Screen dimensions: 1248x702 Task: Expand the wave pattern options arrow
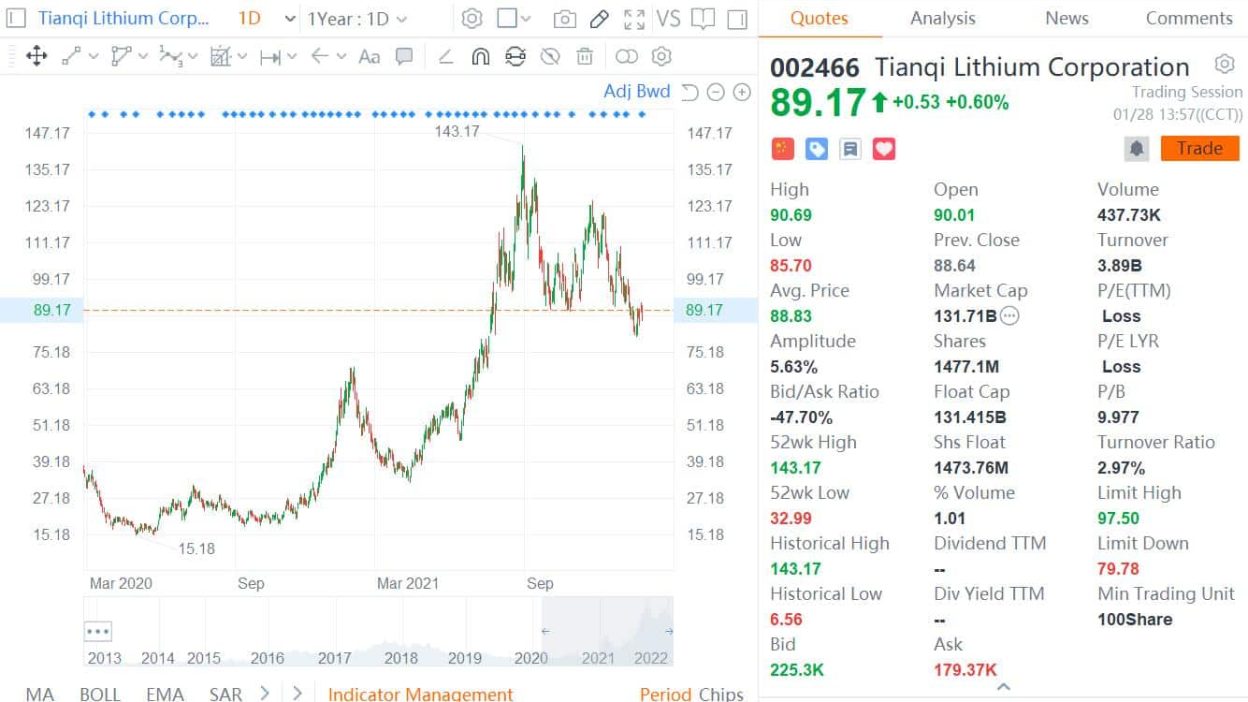[x=192, y=57]
